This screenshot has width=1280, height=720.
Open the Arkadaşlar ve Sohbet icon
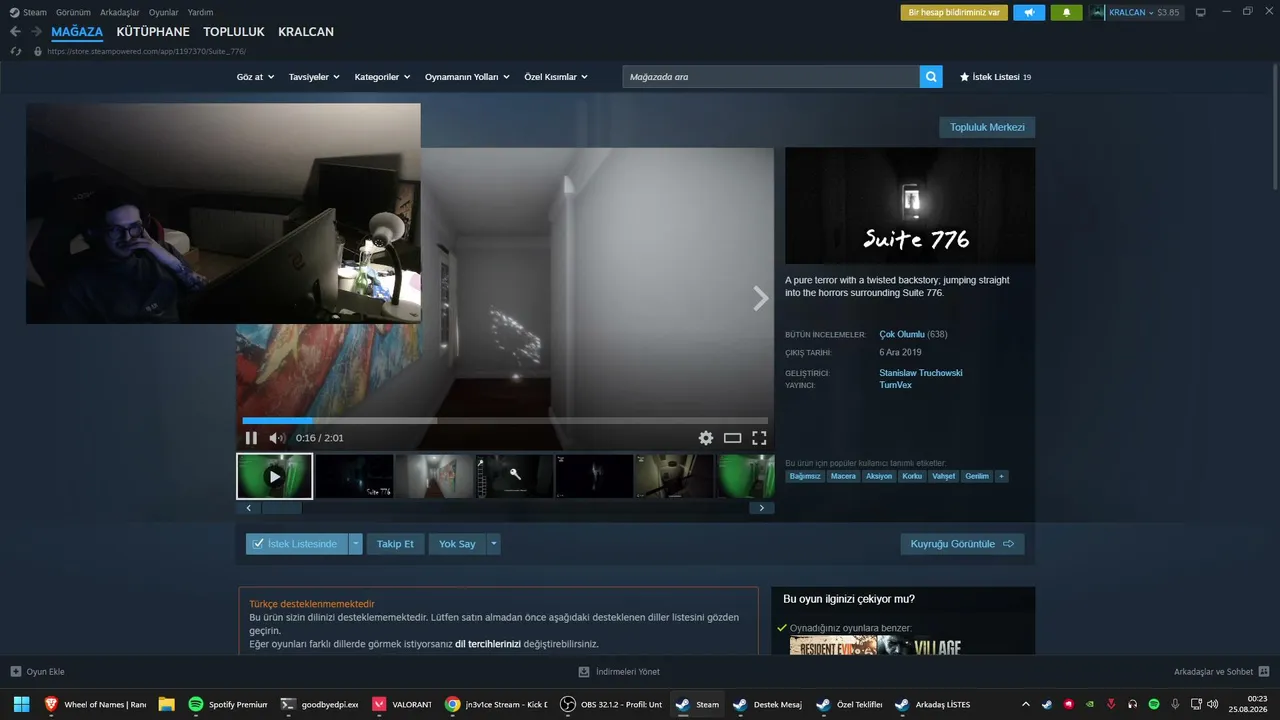pyautogui.click(x=1264, y=672)
